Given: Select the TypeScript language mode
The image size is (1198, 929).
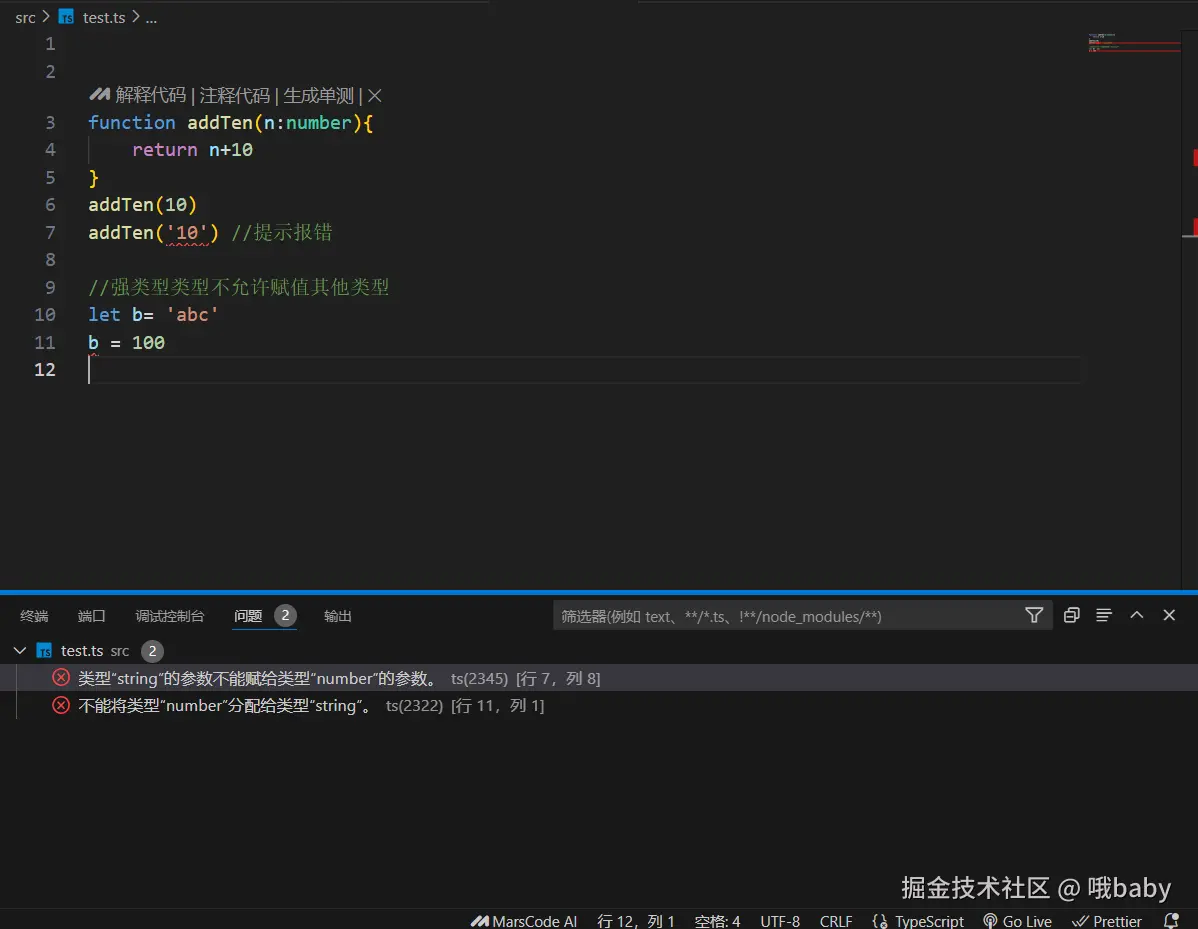Looking at the screenshot, I should pos(929,921).
